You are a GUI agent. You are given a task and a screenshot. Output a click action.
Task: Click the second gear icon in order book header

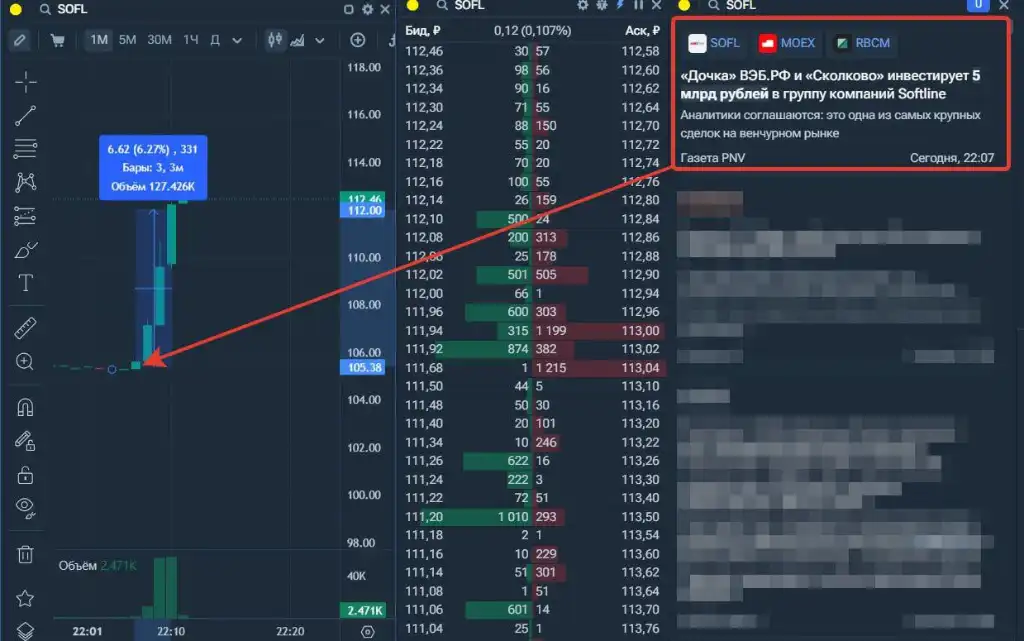click(601, 5)
